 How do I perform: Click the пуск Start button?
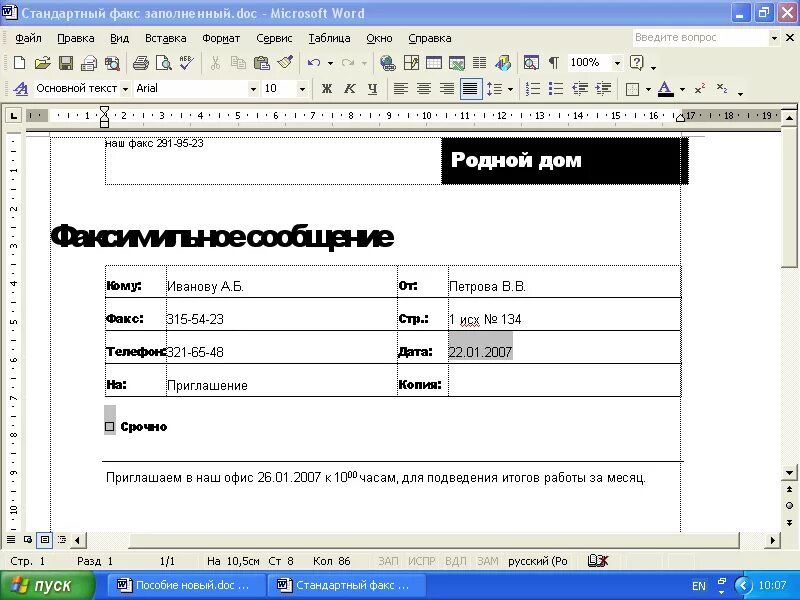pos(47,585)
